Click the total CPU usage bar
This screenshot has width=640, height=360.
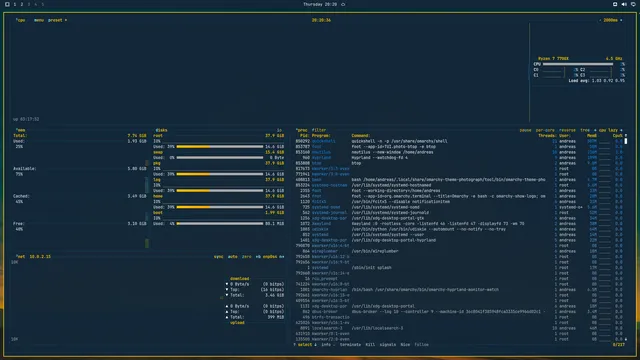tap(578, 64)
